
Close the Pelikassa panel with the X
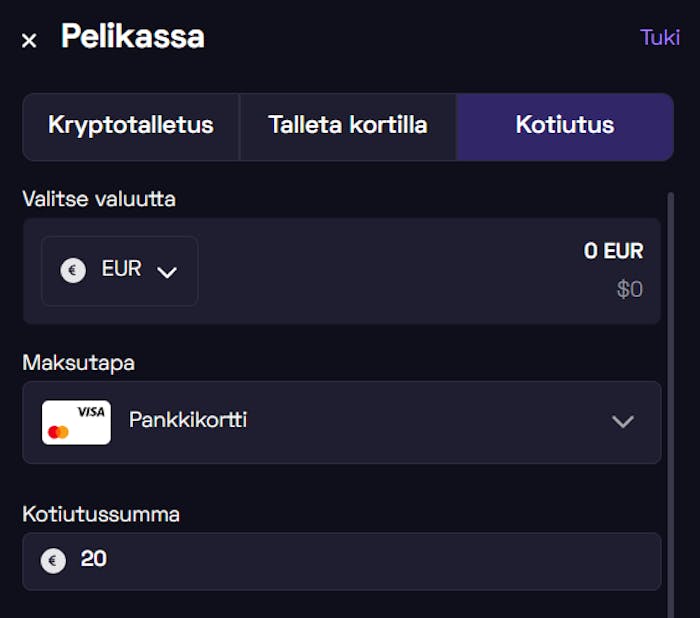coord(29,40)
